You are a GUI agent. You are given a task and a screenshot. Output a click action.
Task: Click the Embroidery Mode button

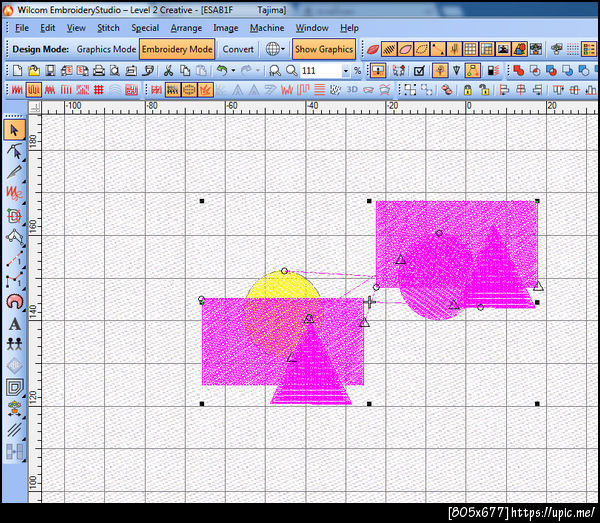[177, 49]
